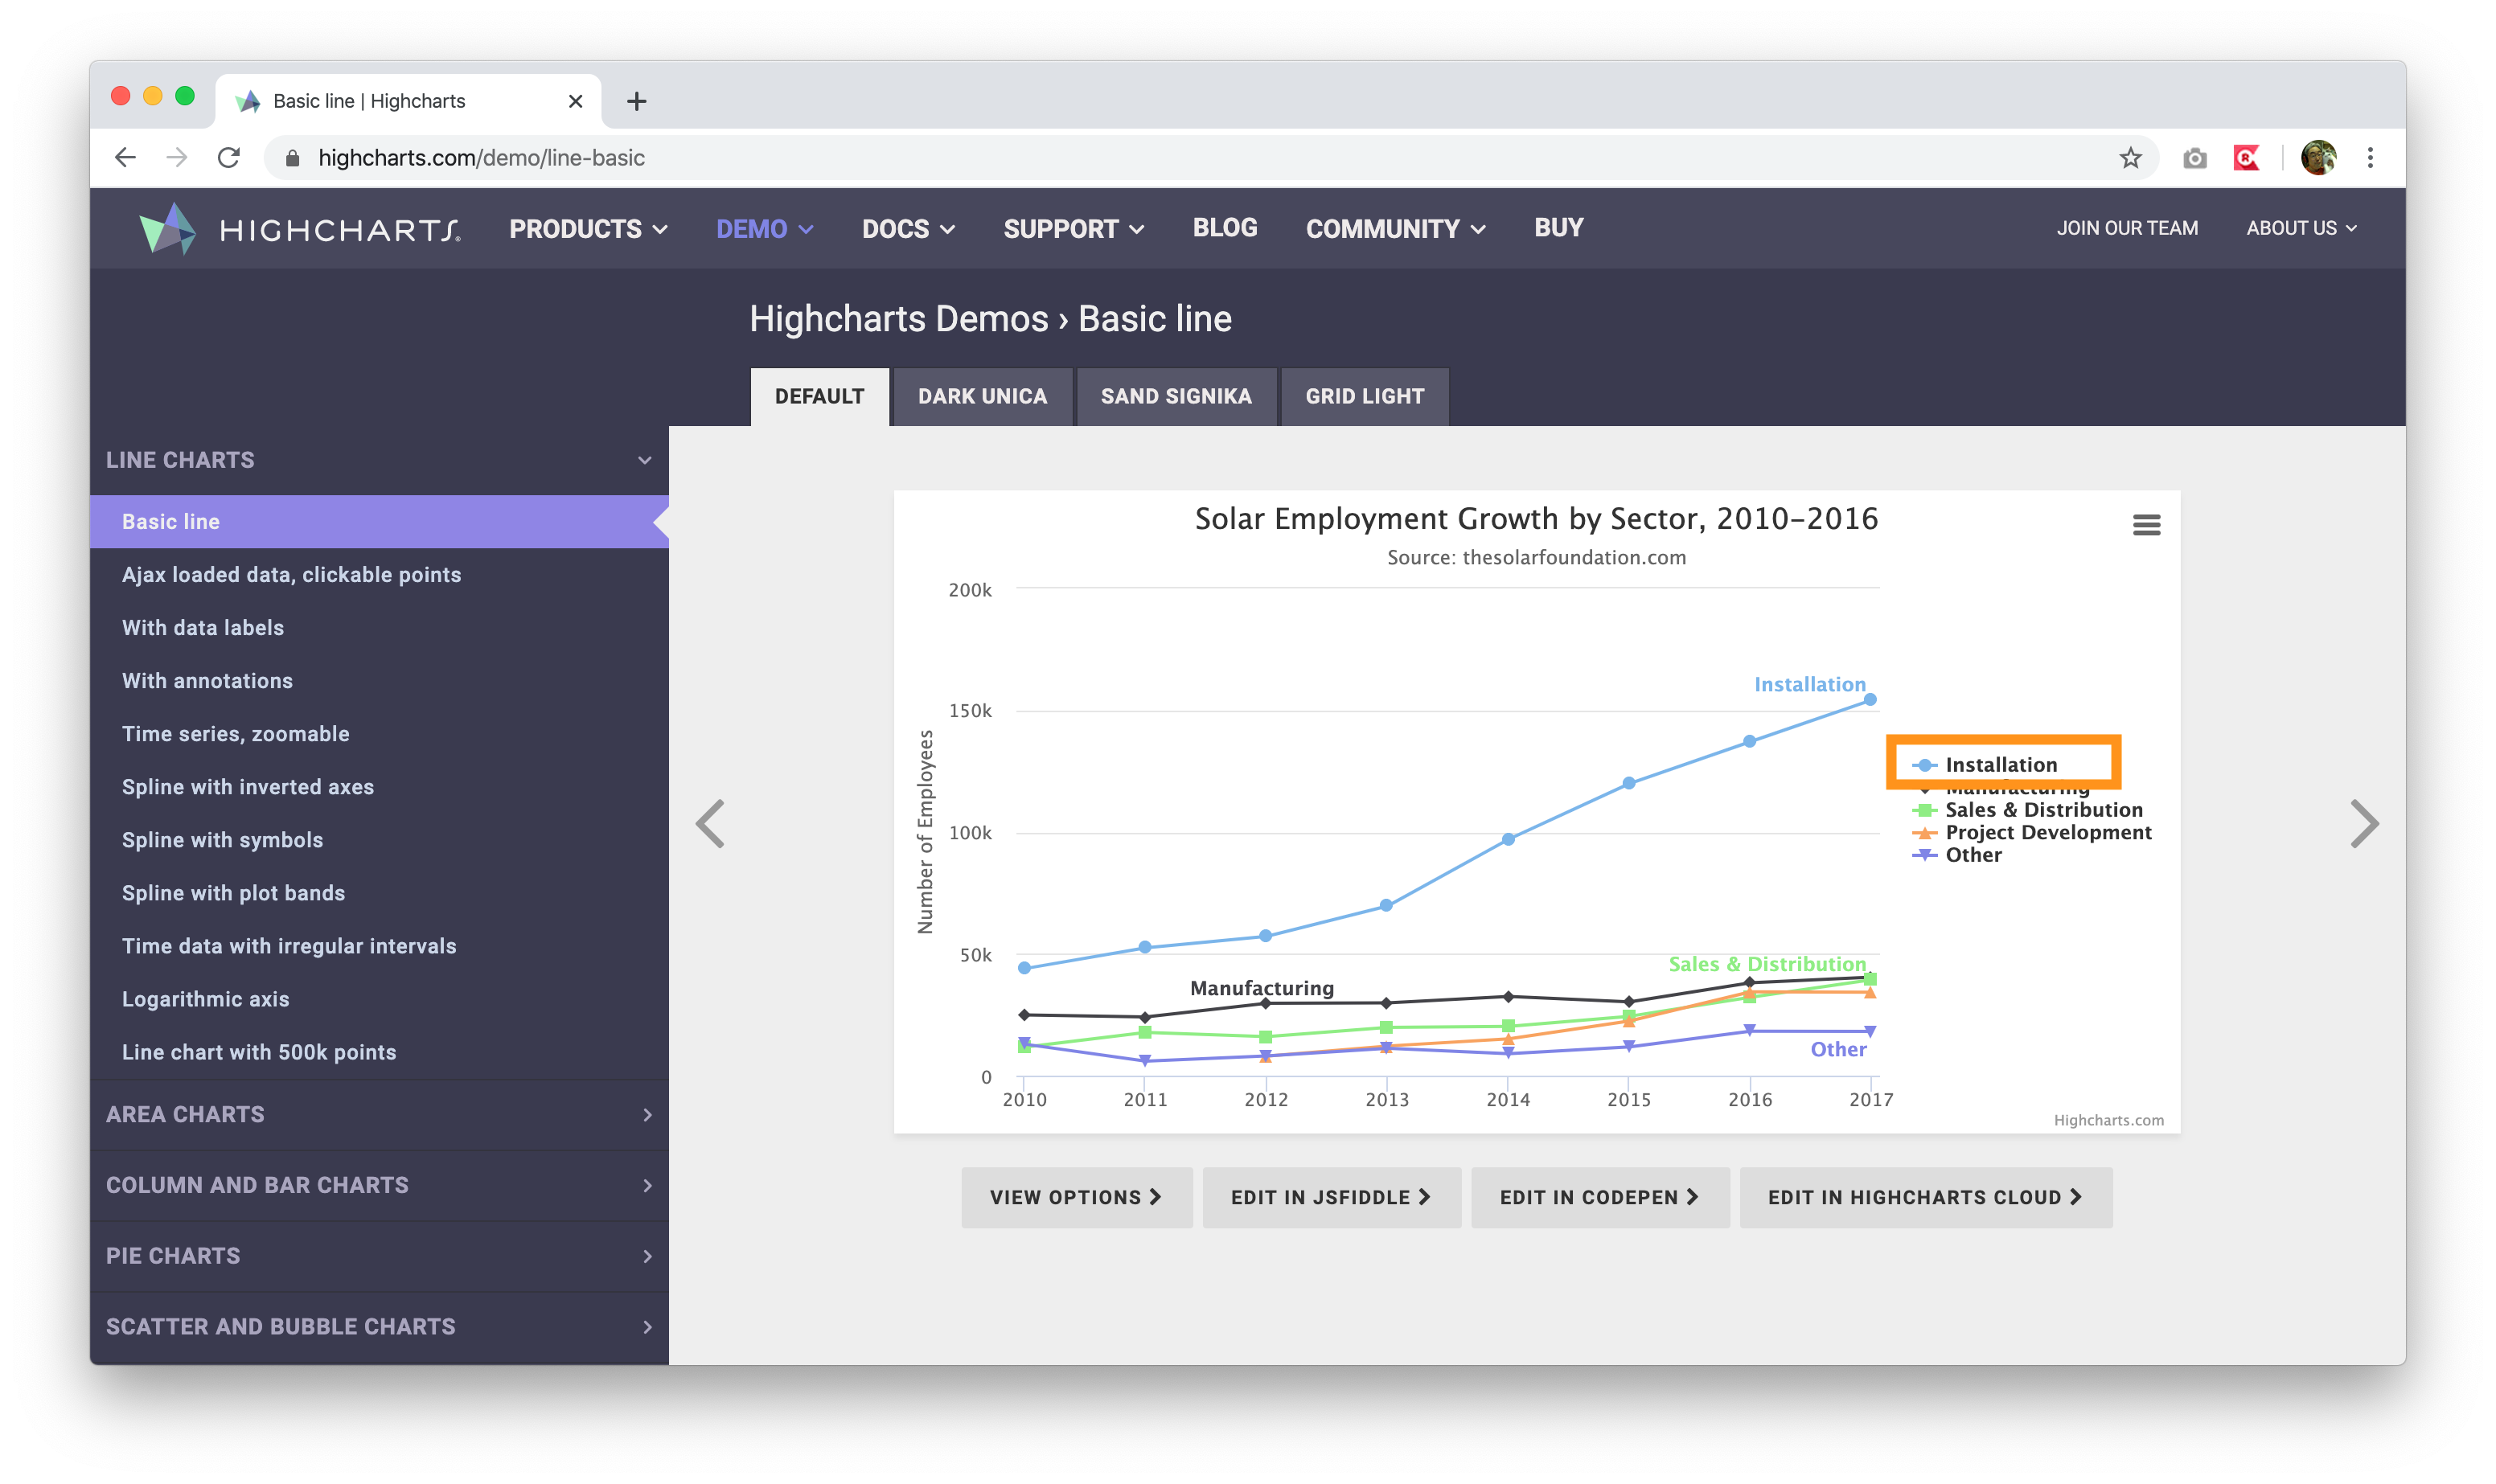Click the camera extension icon

[x=2194, y=158]
